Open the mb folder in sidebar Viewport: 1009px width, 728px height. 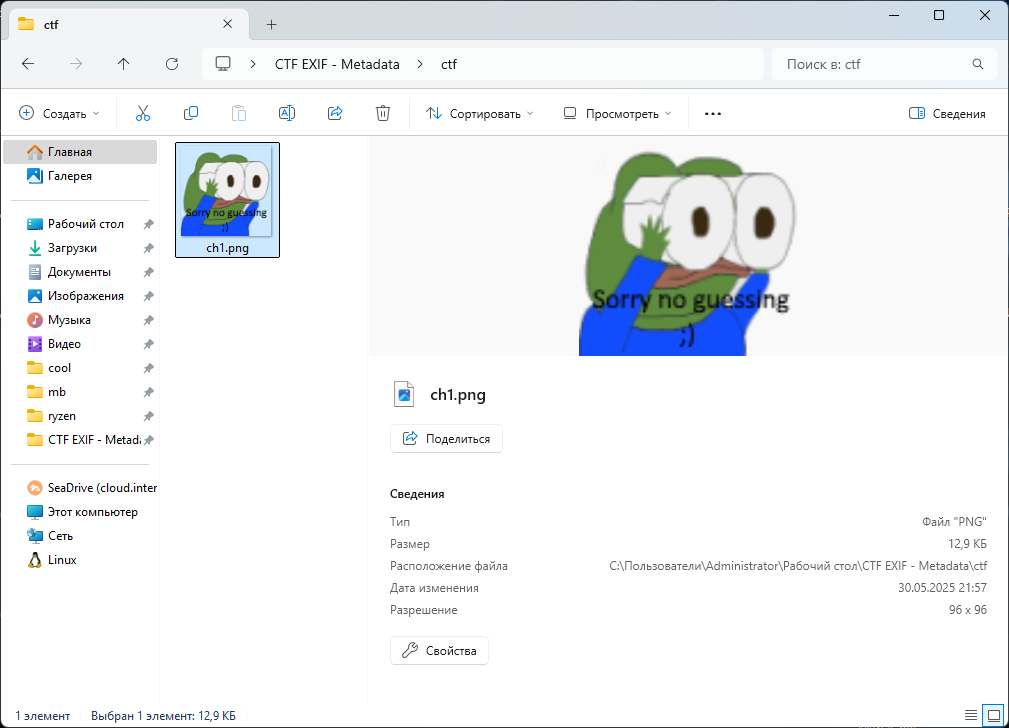click(x=80, y=392)
